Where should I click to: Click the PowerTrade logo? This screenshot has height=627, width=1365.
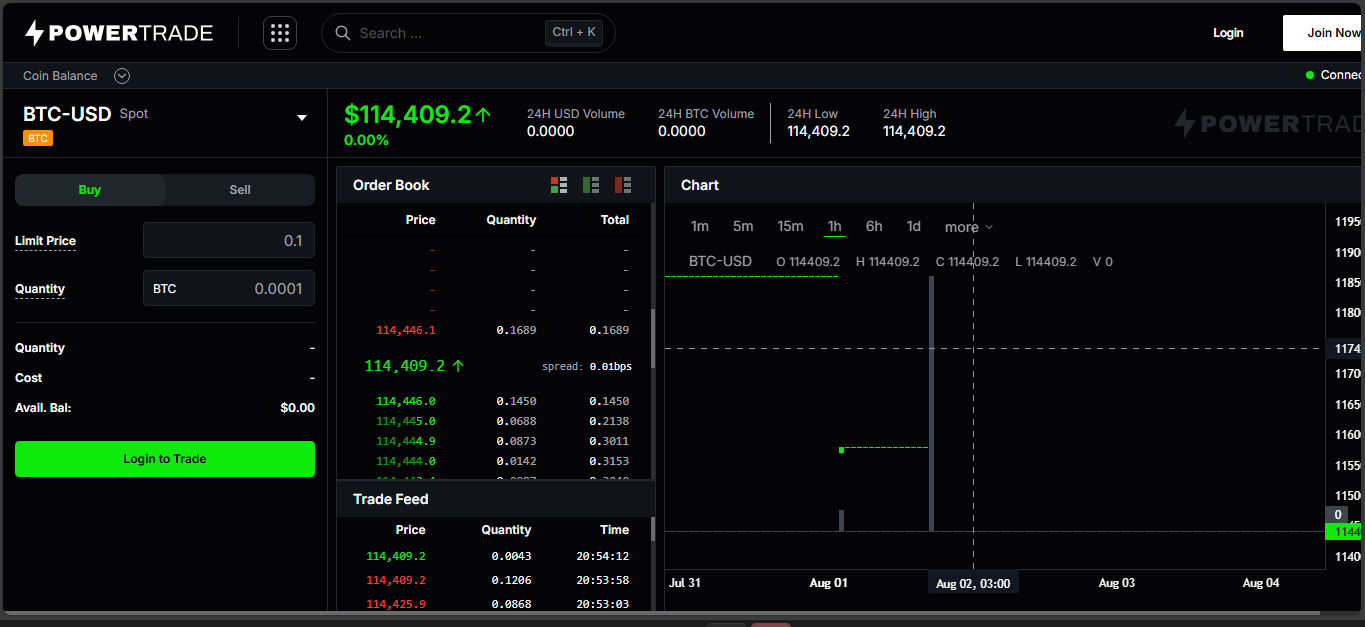coord(119,33)
